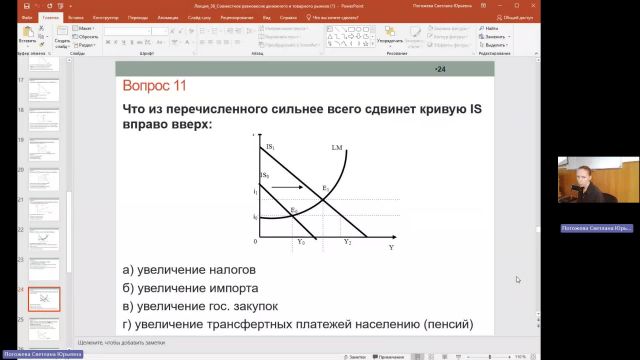This screenshot has width=640, height=360.
Task: Toggle strikethrough (abc) formatting
Action: (140, 42)
